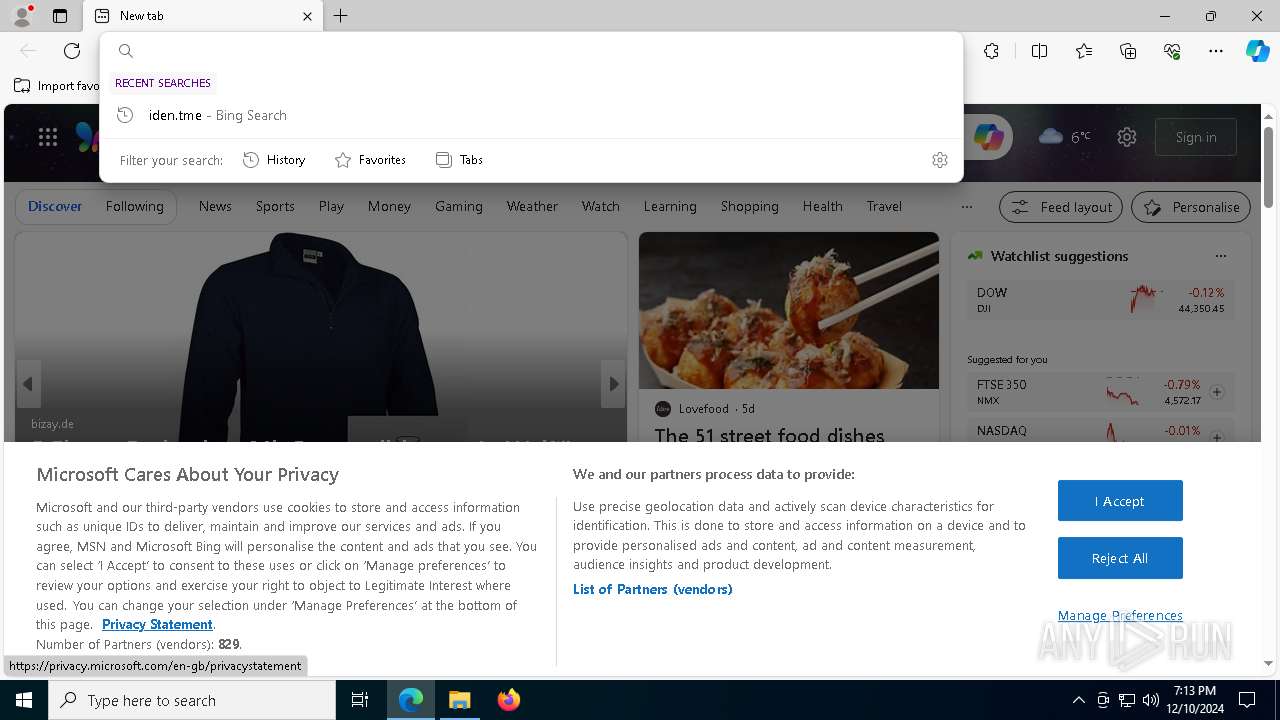Screen dimensions: 1280x720
Task: Open address bar search settings gear
Action: pos(939,160)
